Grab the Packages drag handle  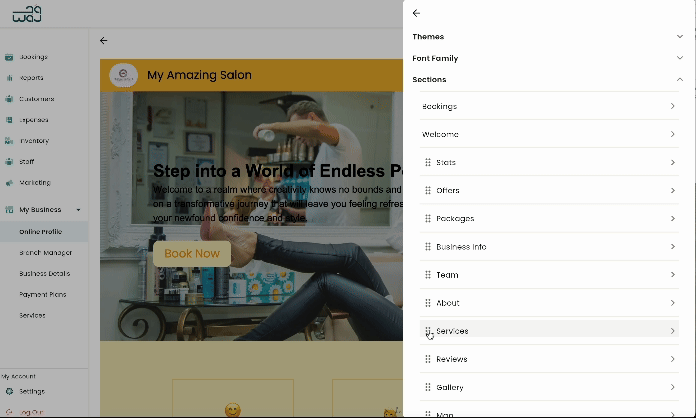tap(428, 218)
